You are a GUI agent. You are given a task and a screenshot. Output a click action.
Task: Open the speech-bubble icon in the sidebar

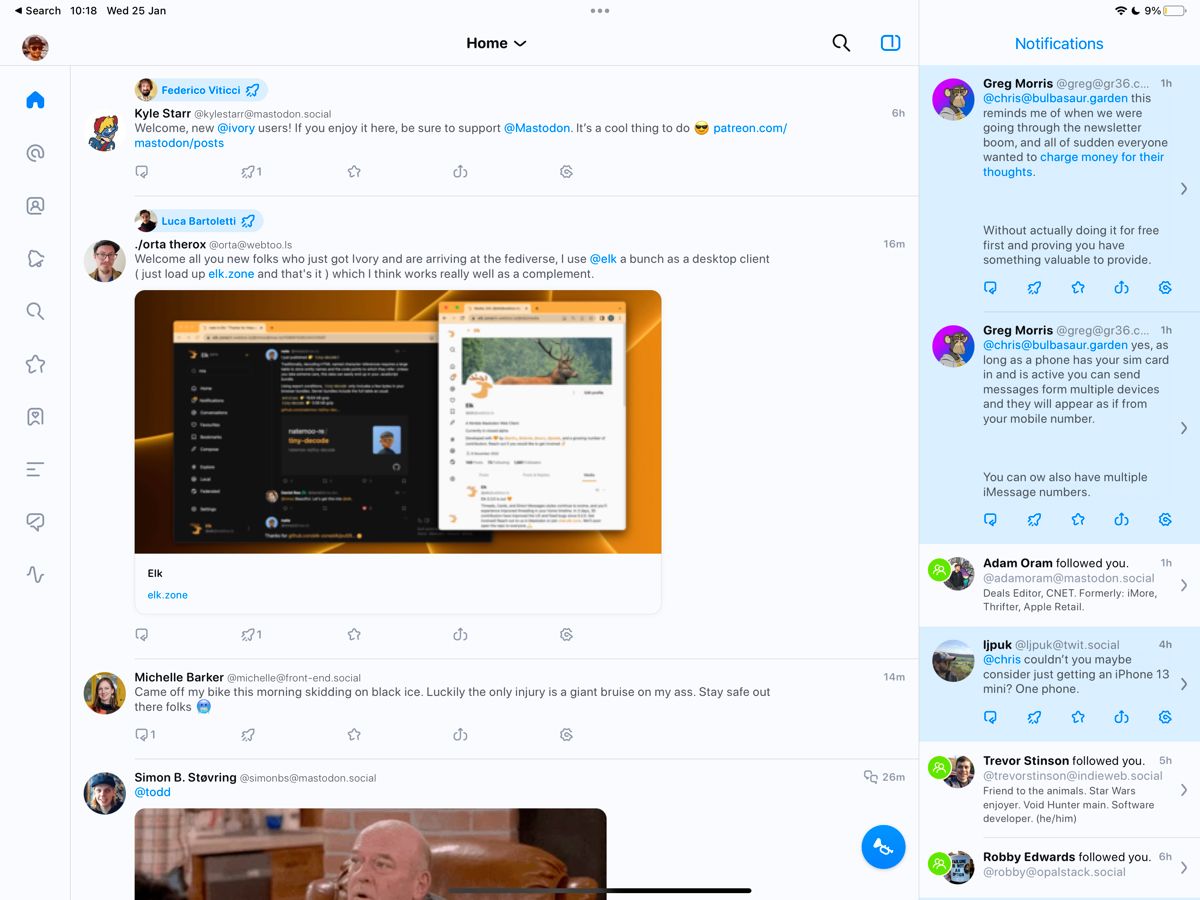tap(35, 522)
